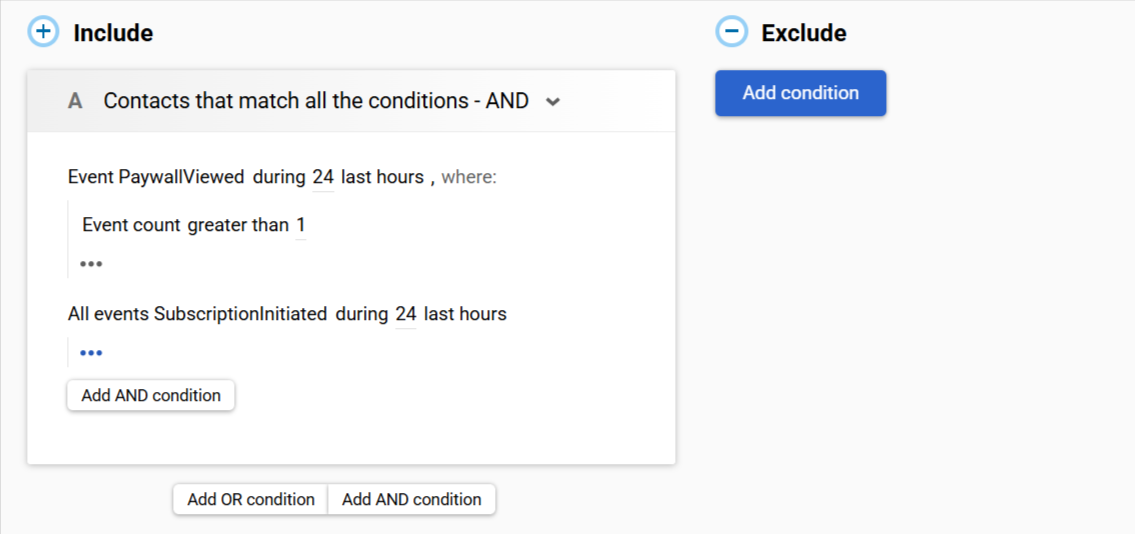This screenshot has height=534, width=1135.
Task: Expand the match conditions chevron dropdown
Action: tap(552, 102)
